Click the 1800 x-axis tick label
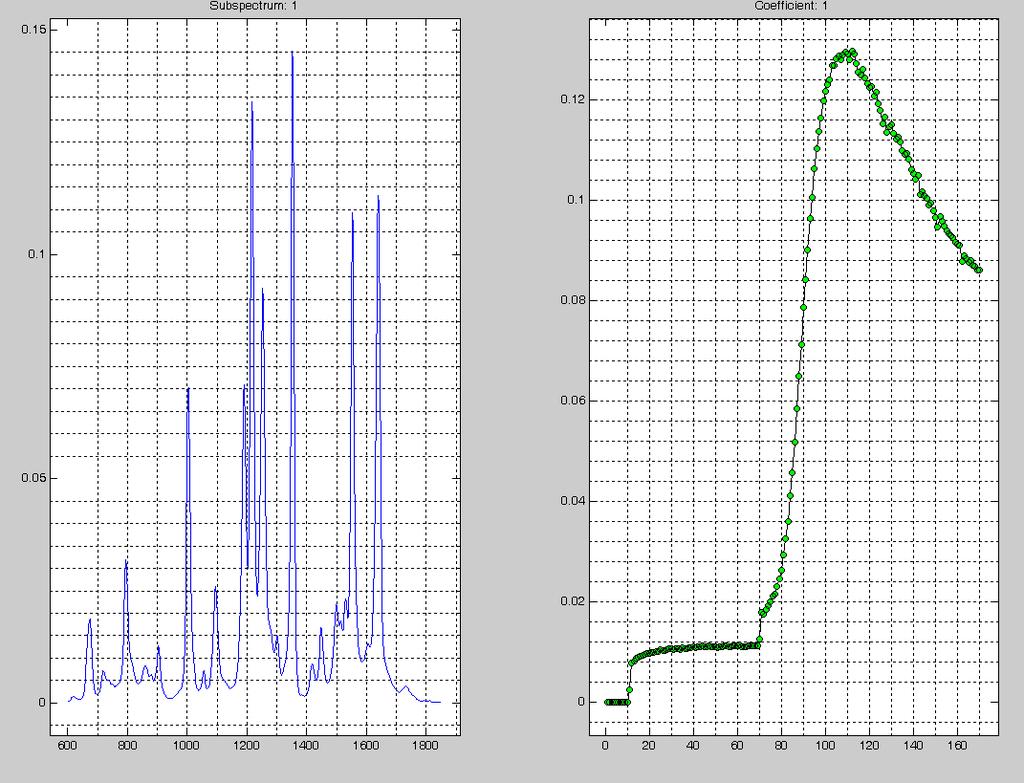 pos(426,745)
